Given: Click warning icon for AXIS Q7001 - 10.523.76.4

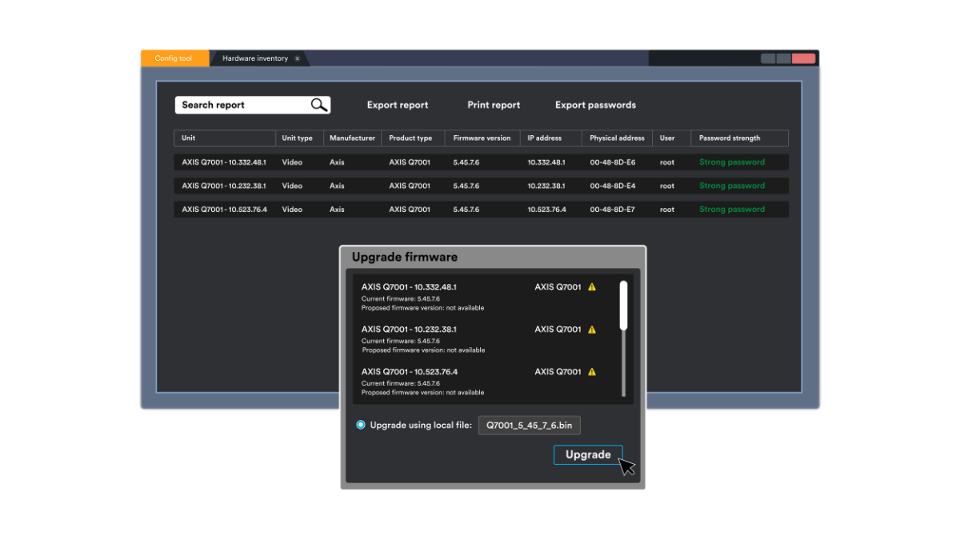Looking at the screenshot, I should [592, 372].
